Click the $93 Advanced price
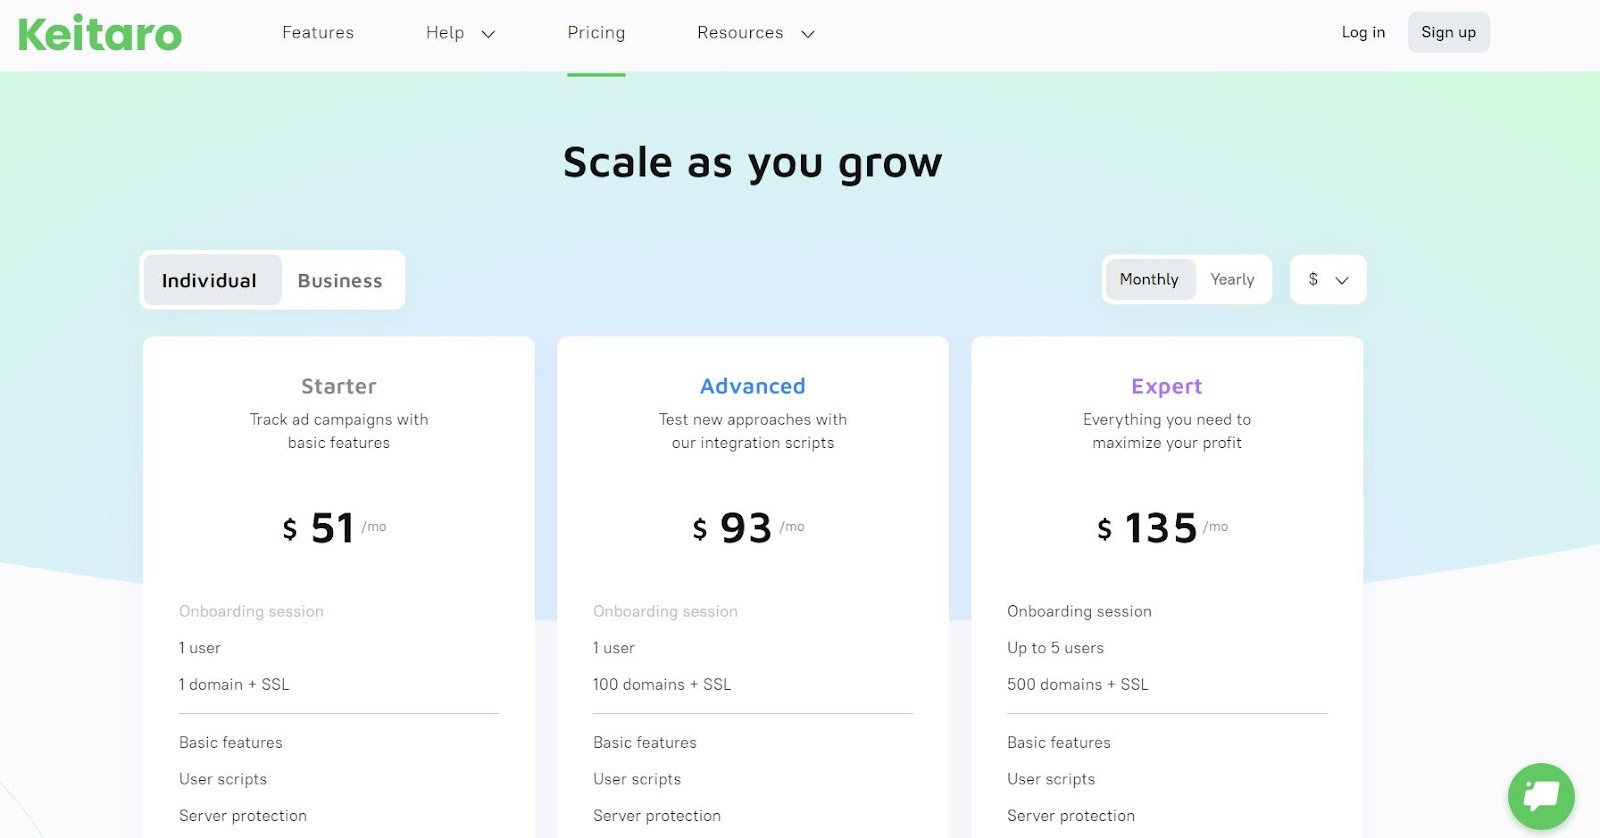This screenshot has width=1600, height=838. click(x=746, y=528)
